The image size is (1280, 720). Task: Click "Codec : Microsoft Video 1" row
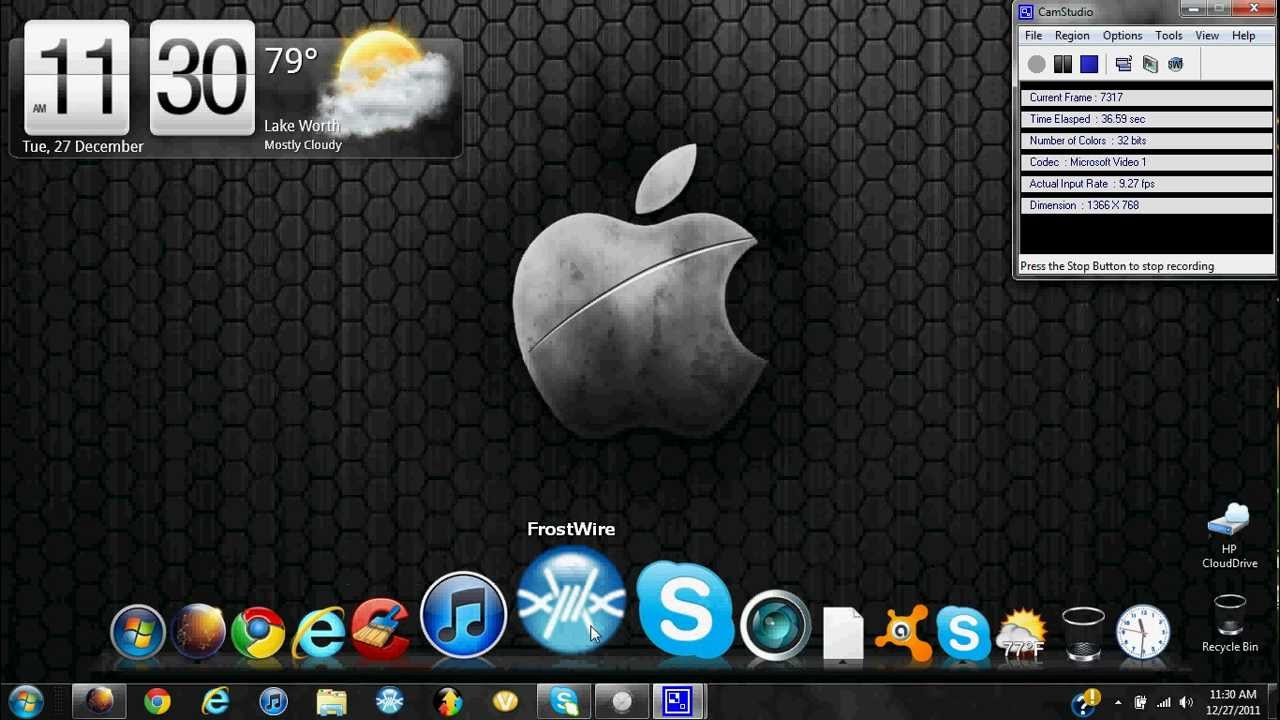1146,162
